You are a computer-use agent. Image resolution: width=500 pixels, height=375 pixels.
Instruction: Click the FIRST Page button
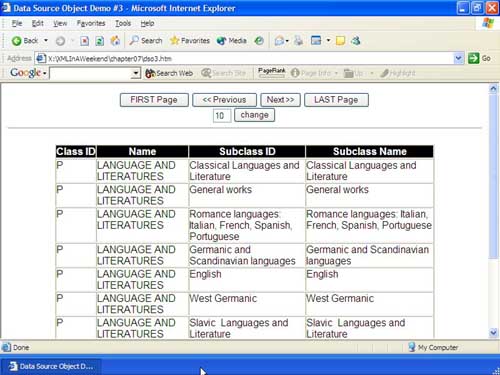[154, 100]
